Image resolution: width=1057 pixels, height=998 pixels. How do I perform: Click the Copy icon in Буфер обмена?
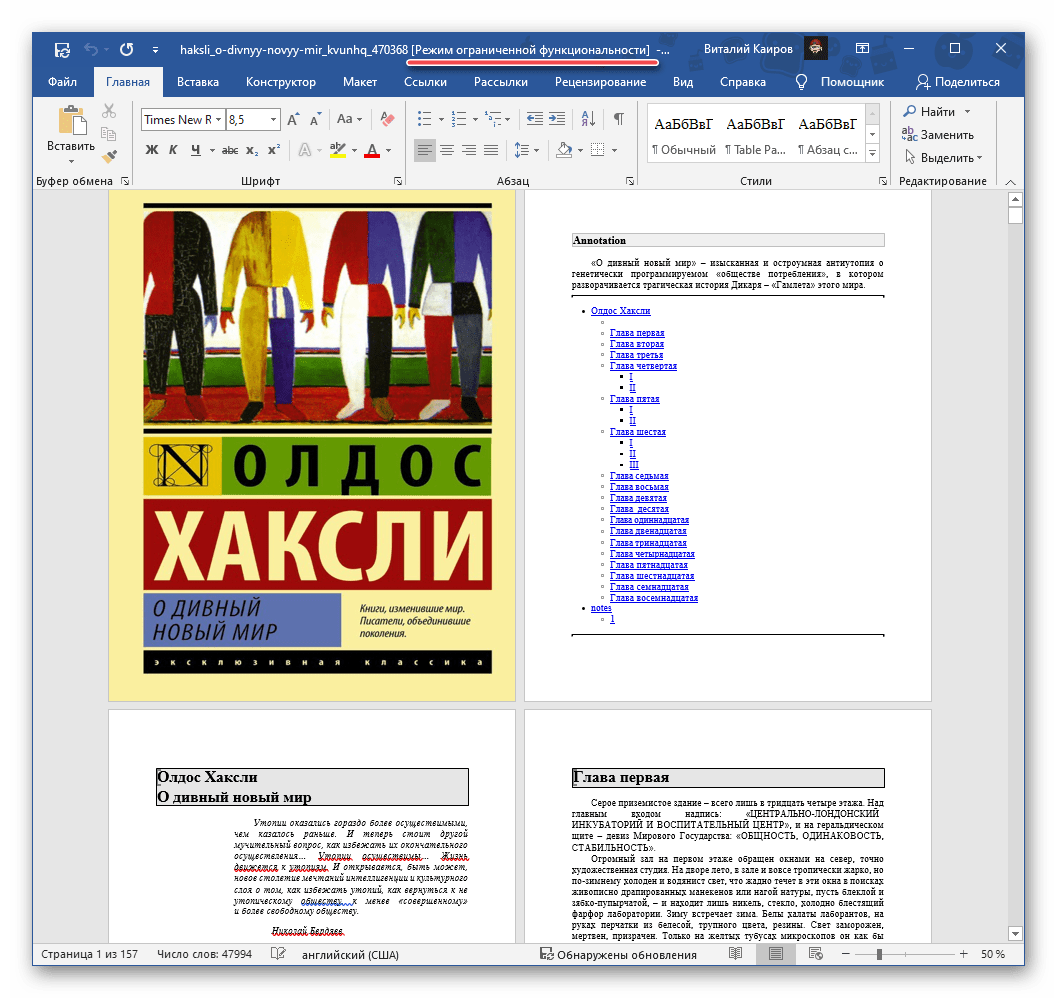pos(109,134)
